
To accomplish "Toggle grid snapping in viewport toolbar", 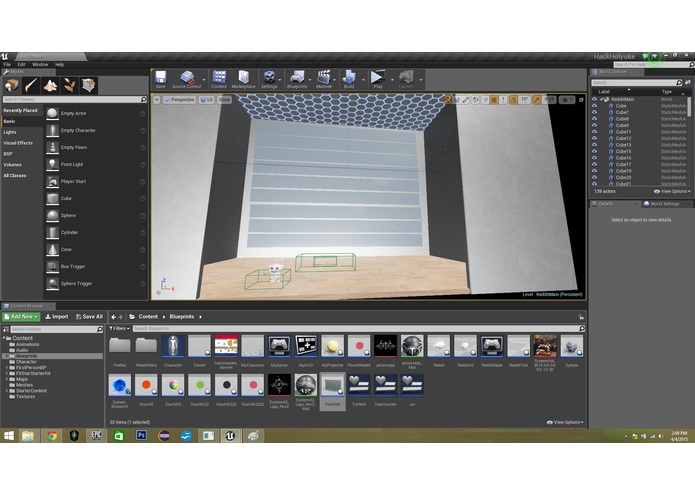I will [x=494, y=100].
